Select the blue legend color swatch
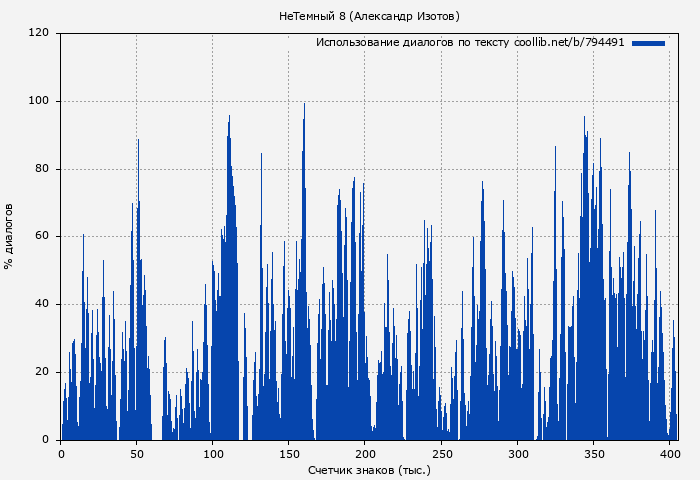 [648, 43]
